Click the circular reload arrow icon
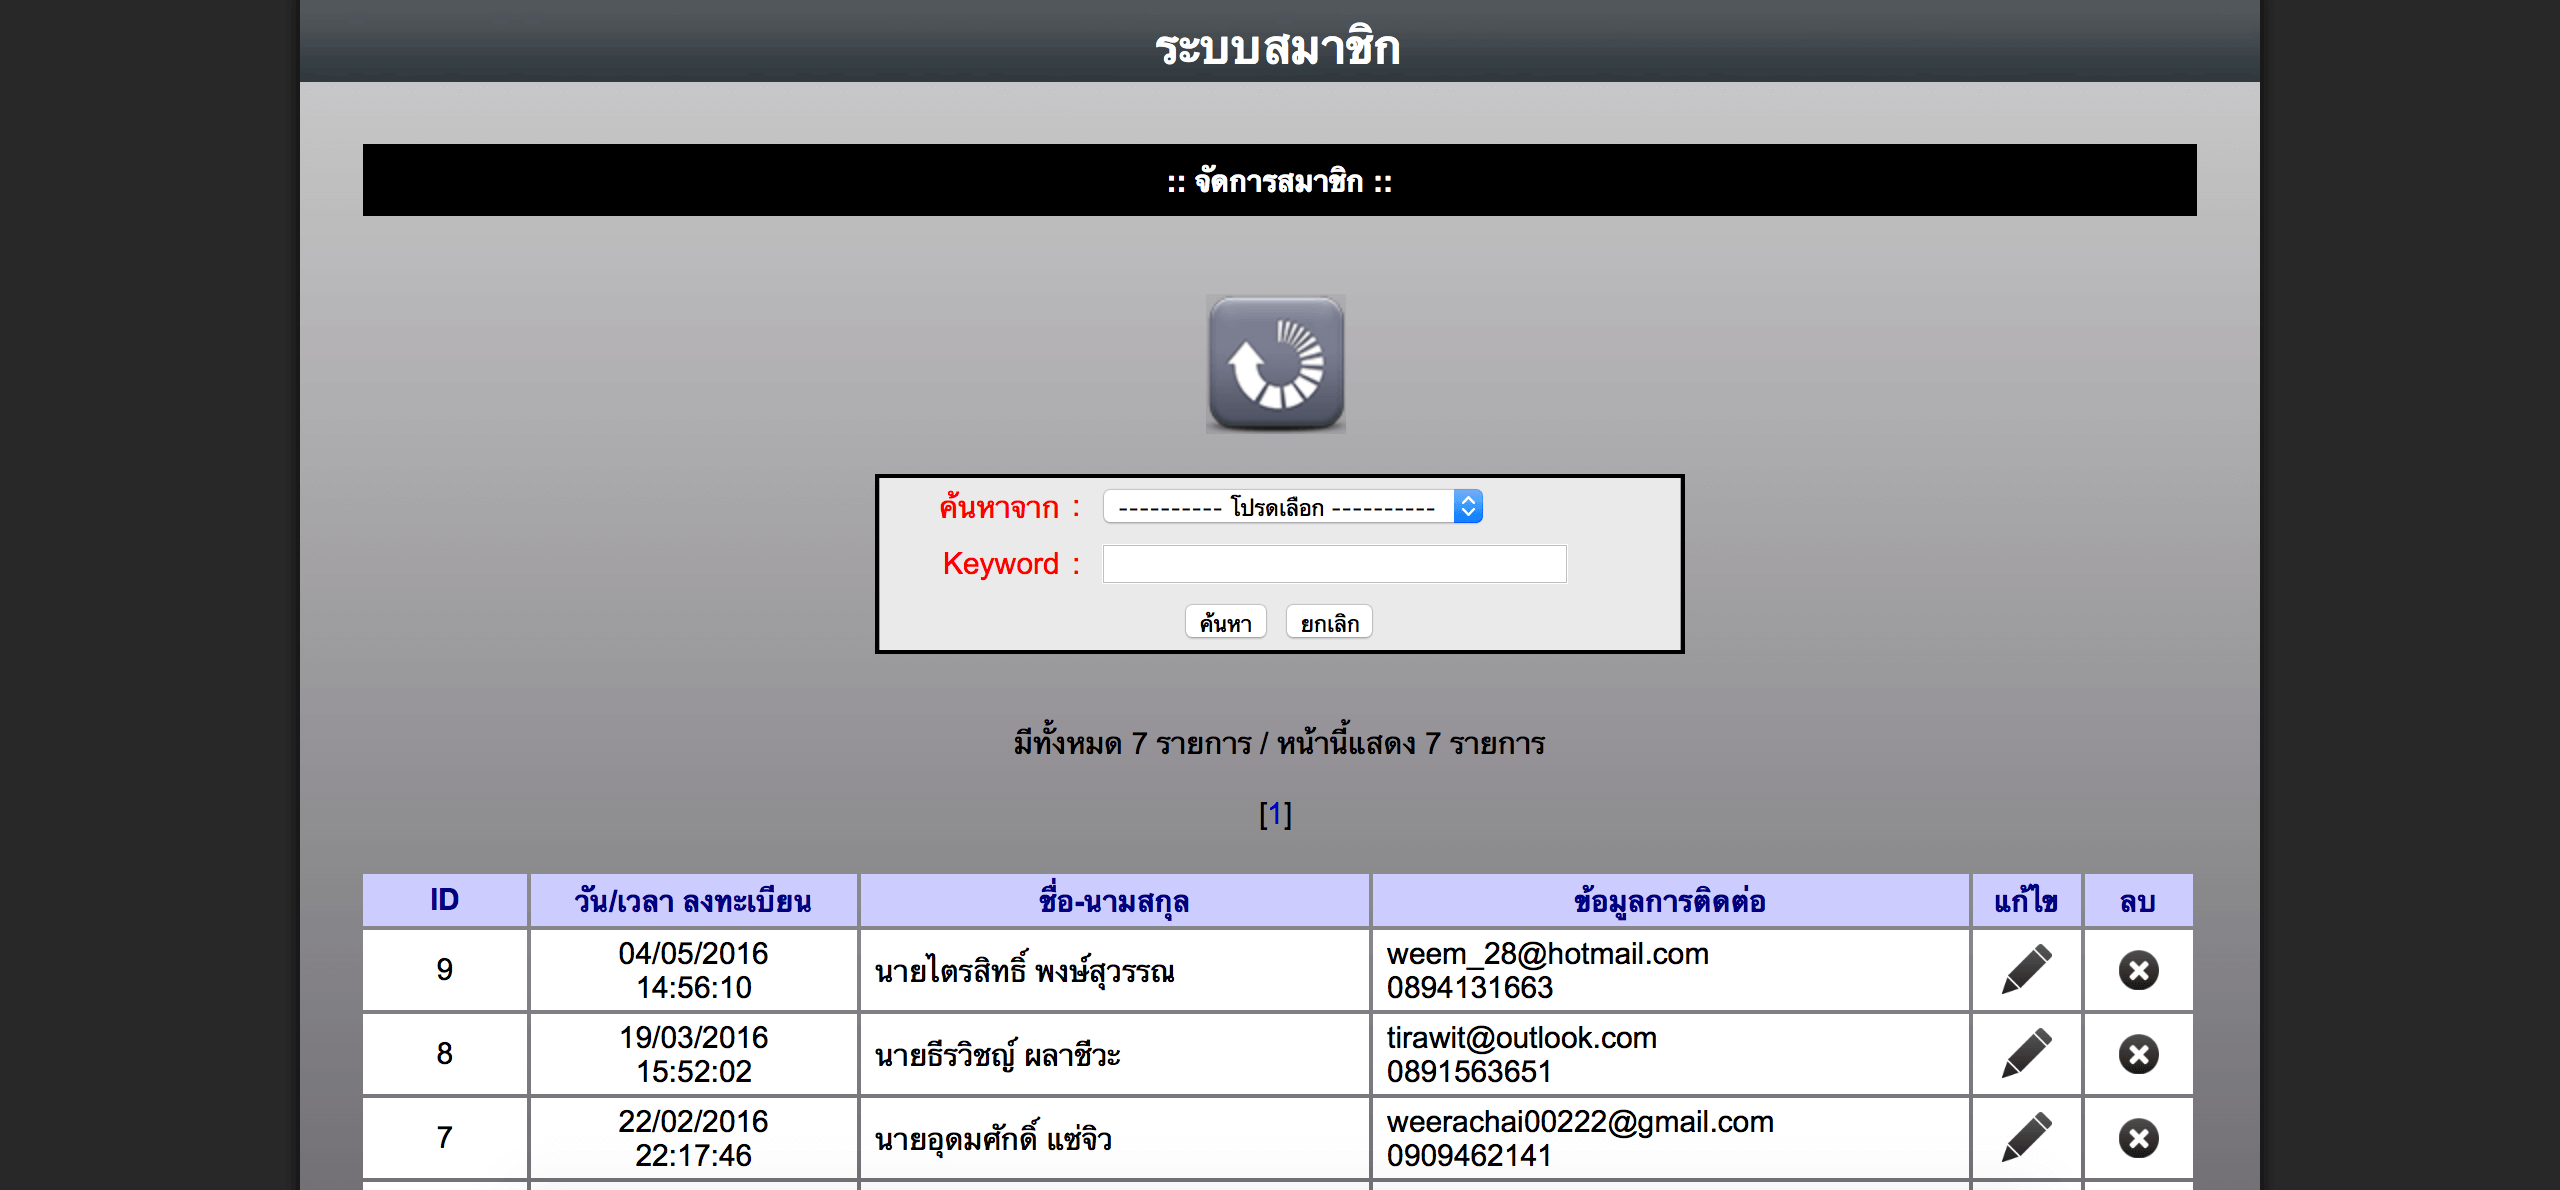2560x1190 pixels. tap(1275, 364)
